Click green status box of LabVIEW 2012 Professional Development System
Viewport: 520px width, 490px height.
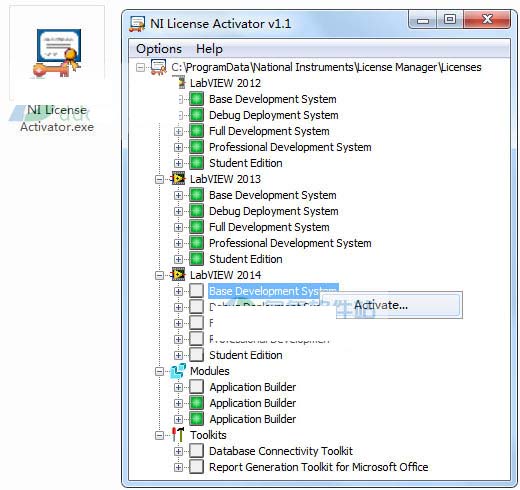196,147
